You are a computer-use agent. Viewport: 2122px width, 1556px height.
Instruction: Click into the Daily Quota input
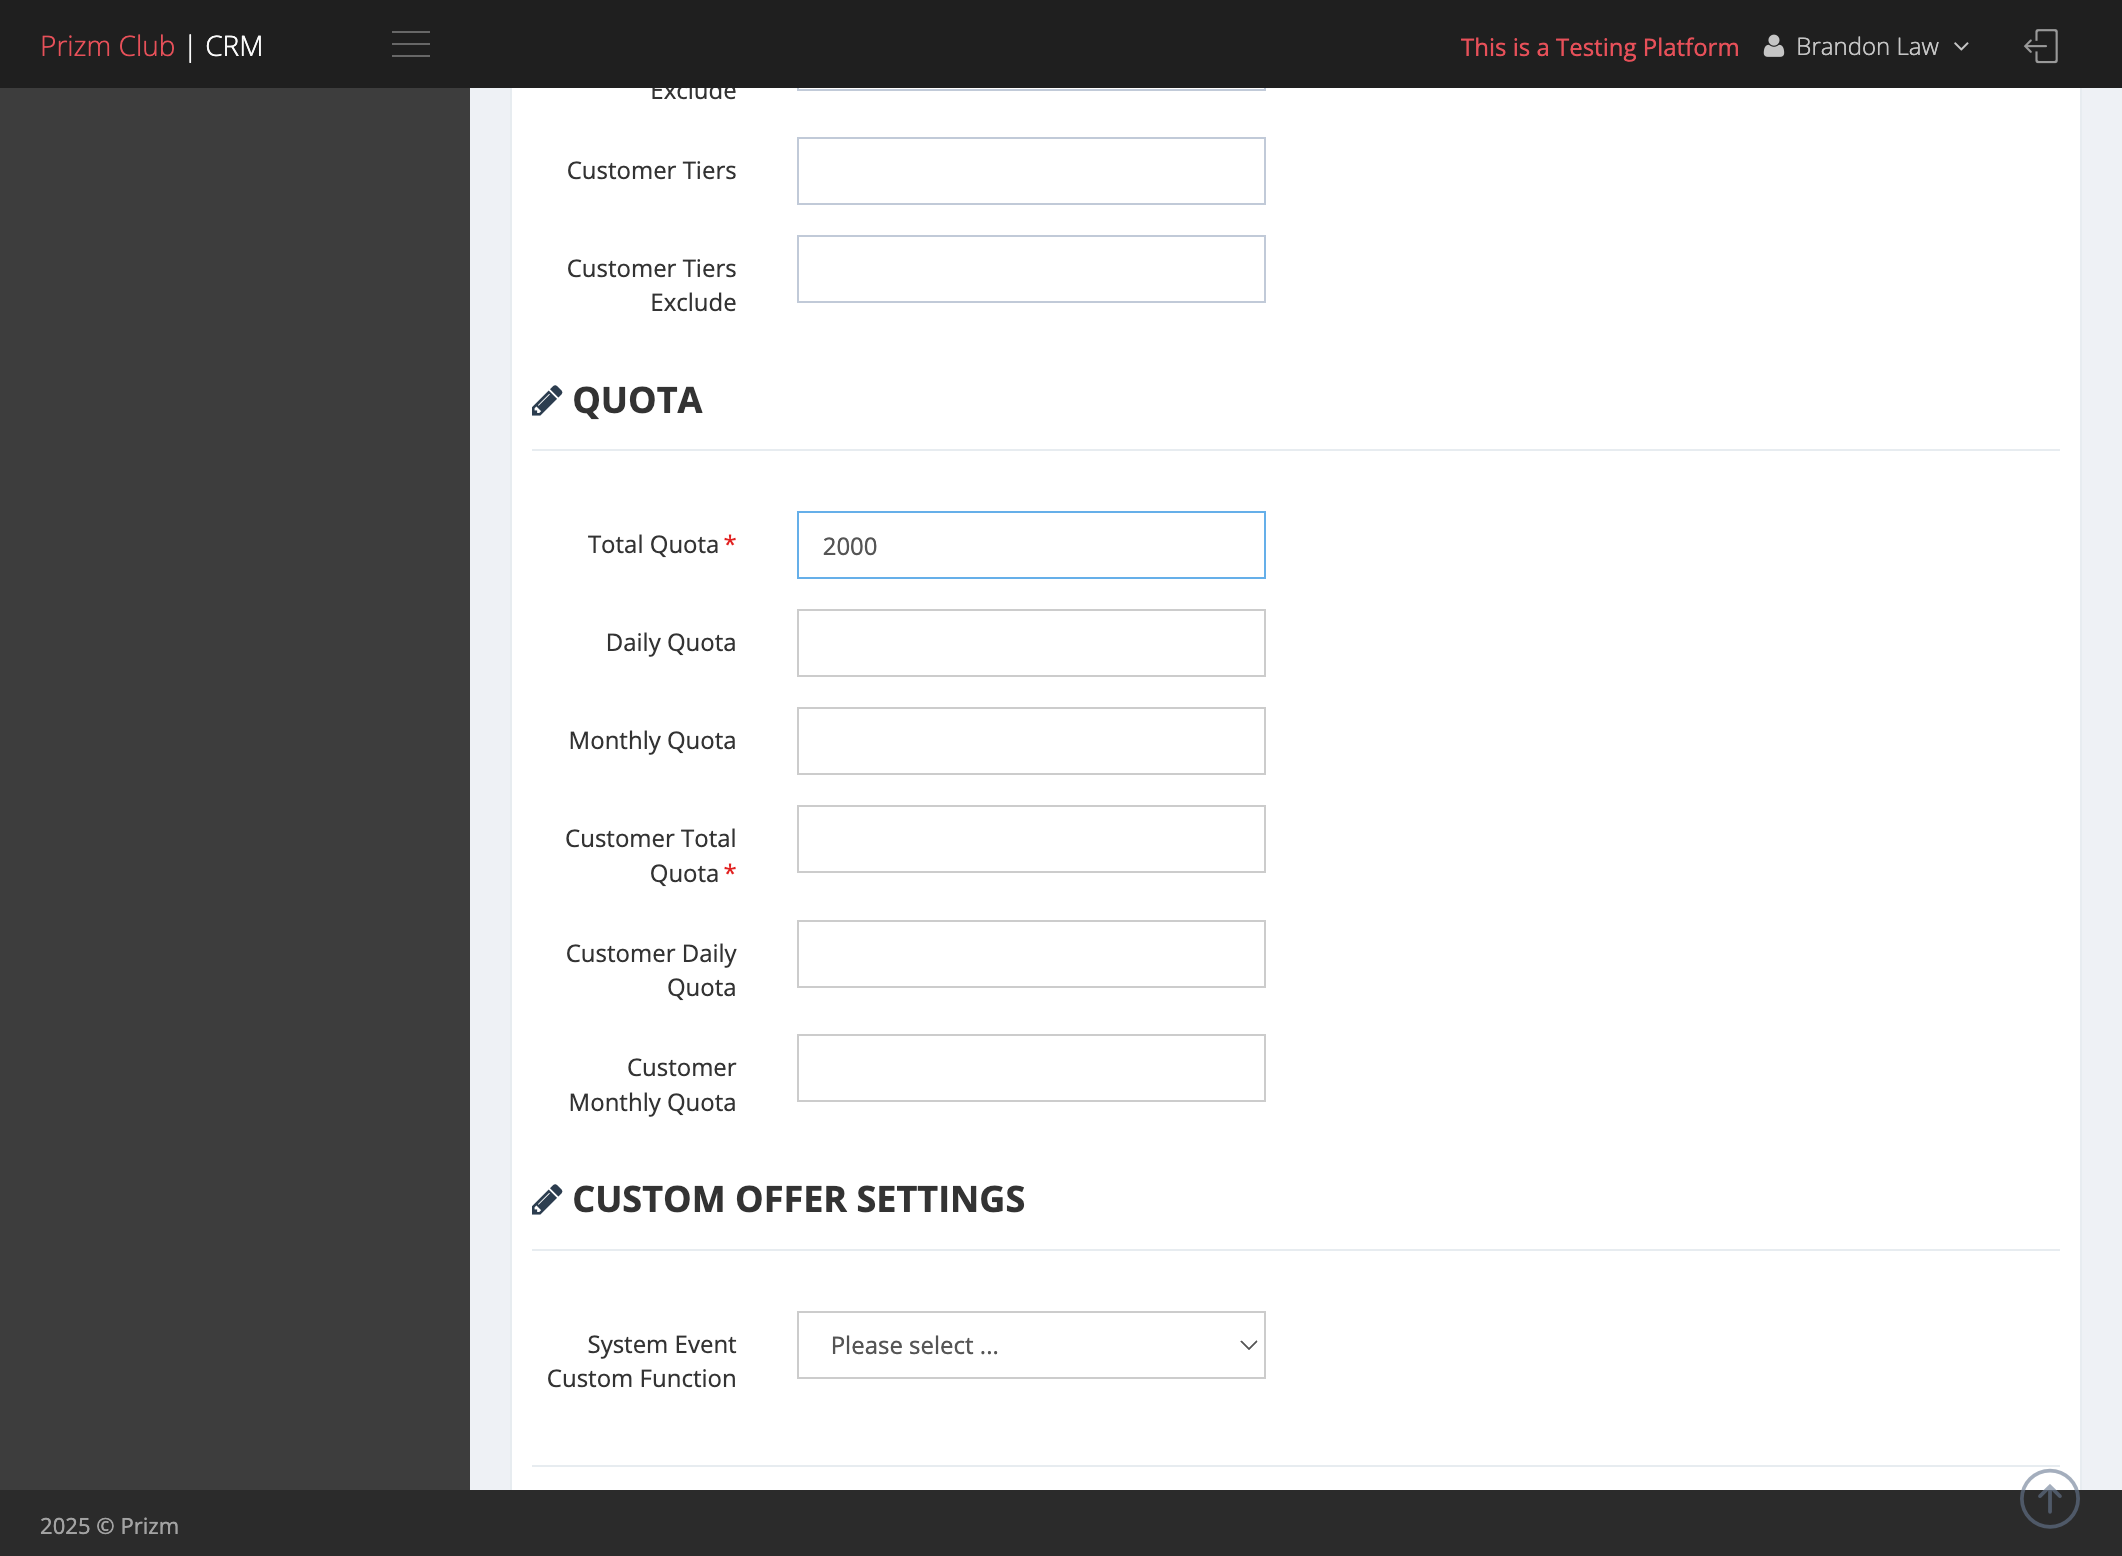[x=1031, y=643]
